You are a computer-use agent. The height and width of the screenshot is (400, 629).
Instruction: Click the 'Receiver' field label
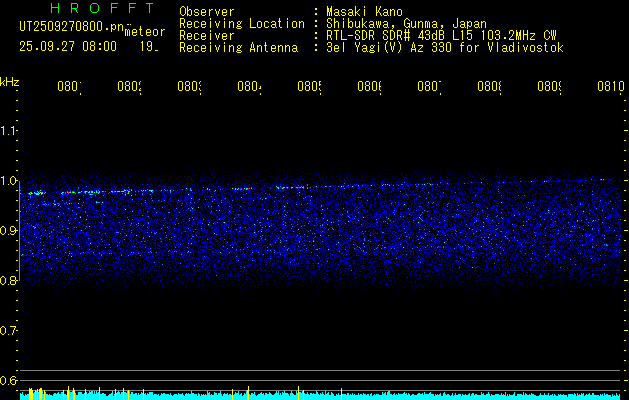coord(207,36)
